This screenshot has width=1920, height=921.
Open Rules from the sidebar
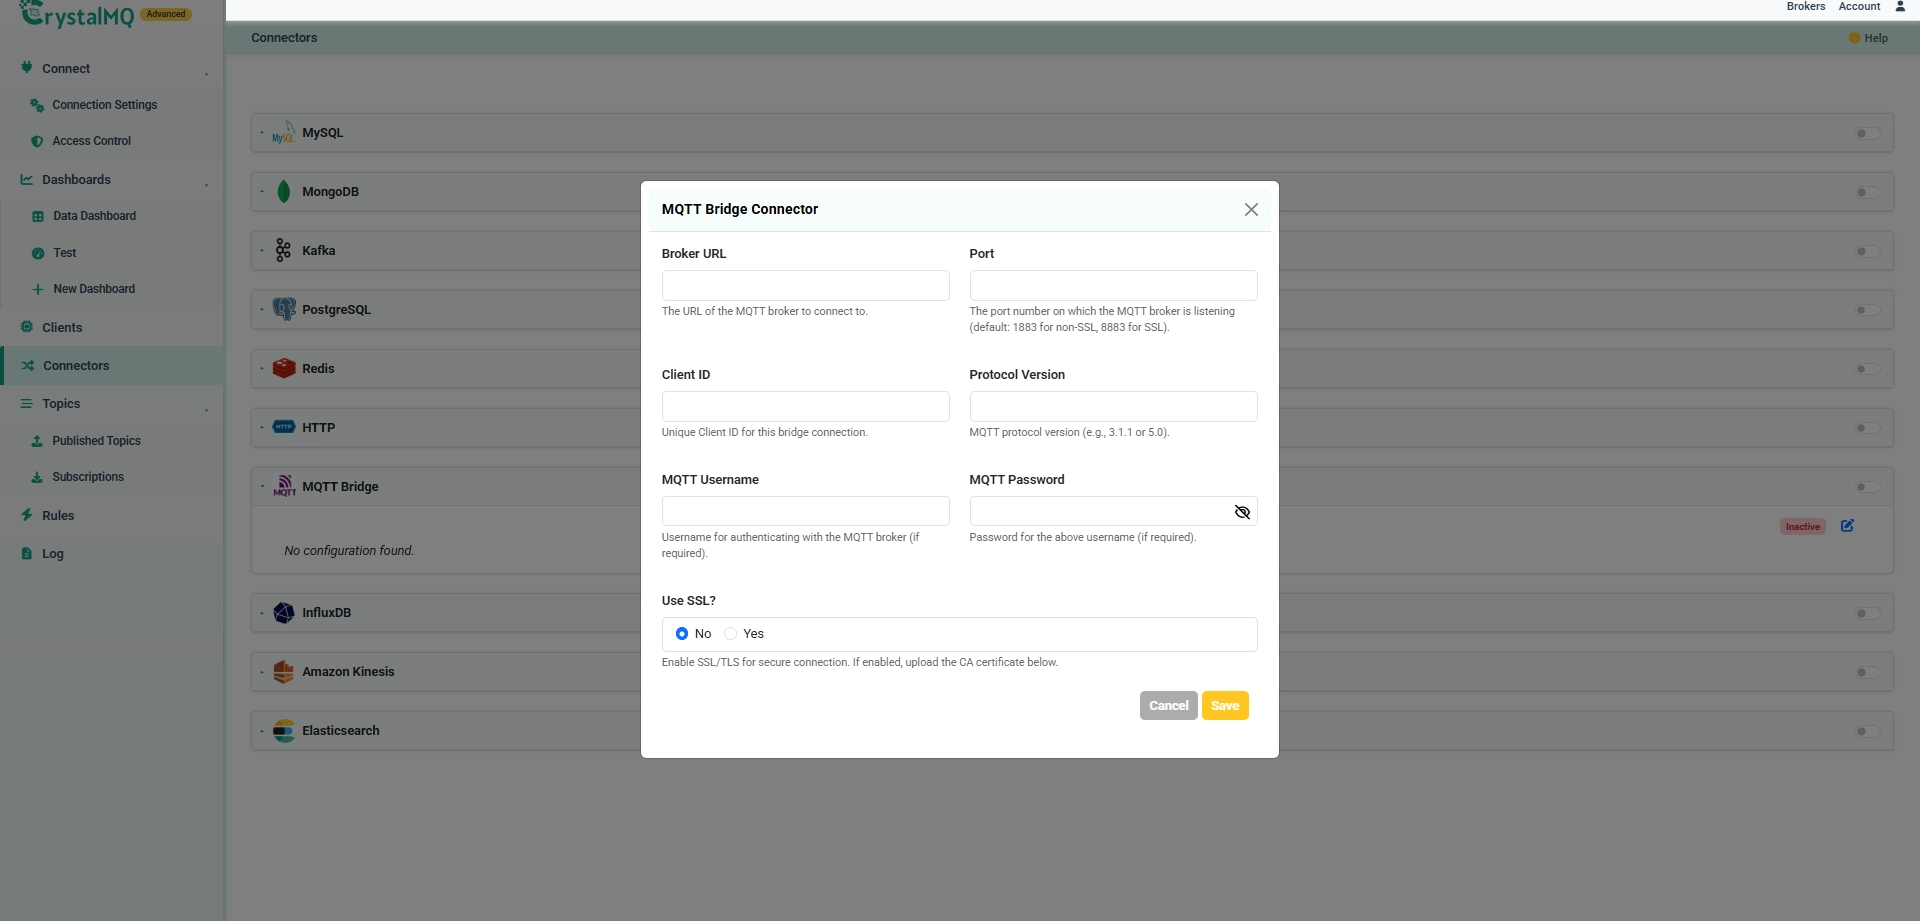(x=58, y=516)
